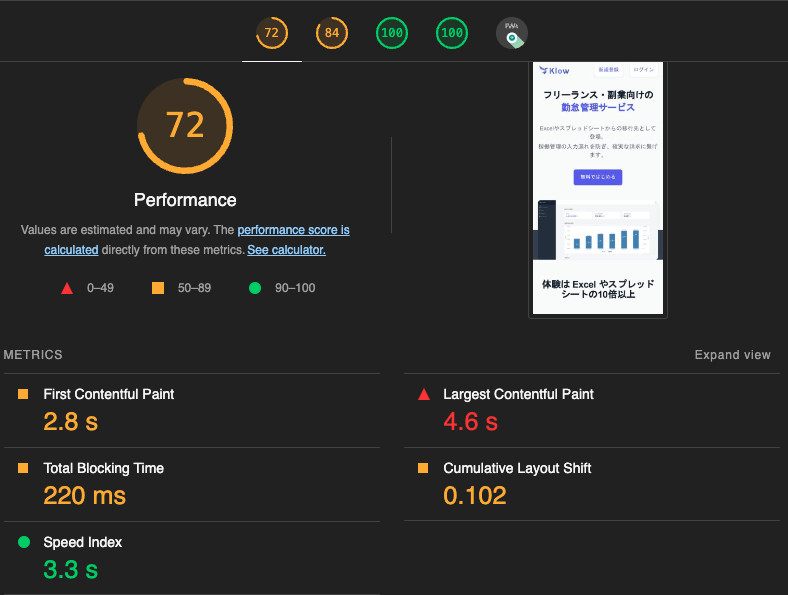Click the 50–89 legend range text
Screen dimensions: 788x595
[194, 288]
